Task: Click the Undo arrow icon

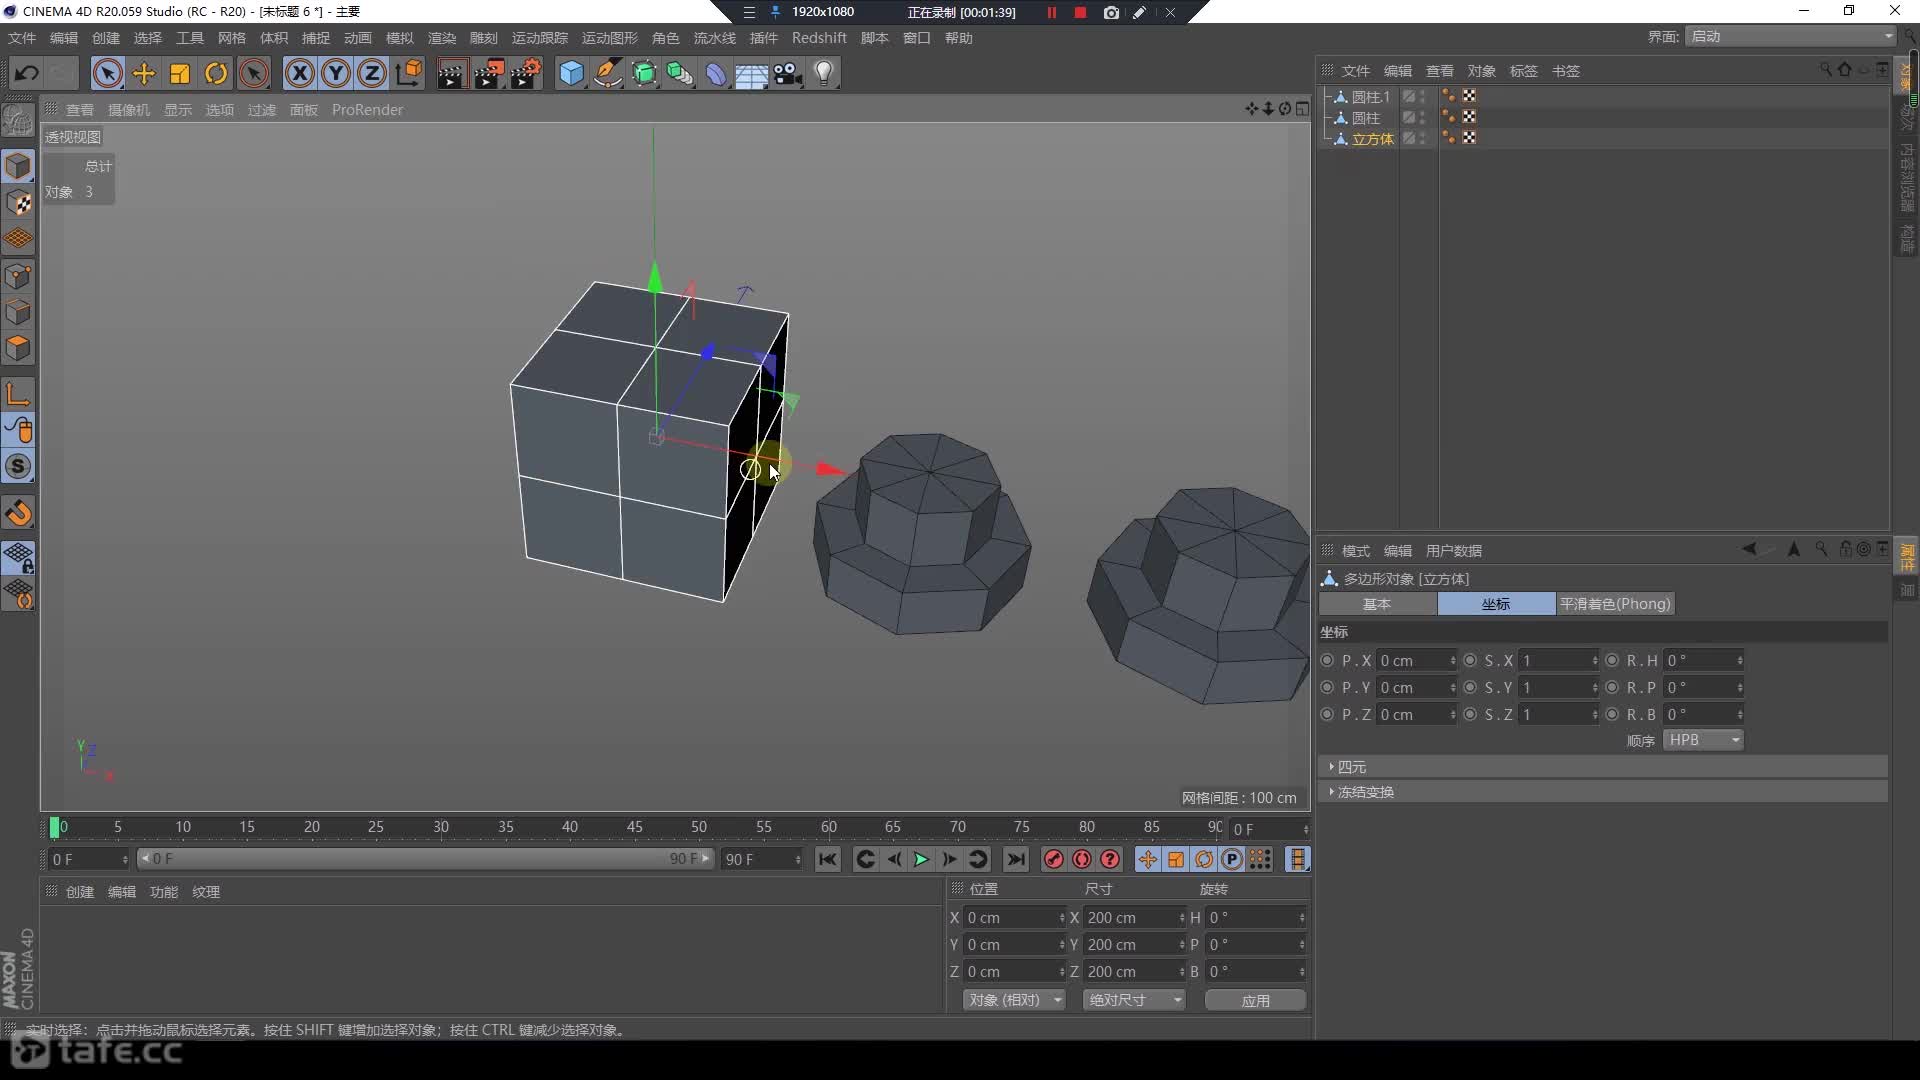Action: tap(27, 73)
